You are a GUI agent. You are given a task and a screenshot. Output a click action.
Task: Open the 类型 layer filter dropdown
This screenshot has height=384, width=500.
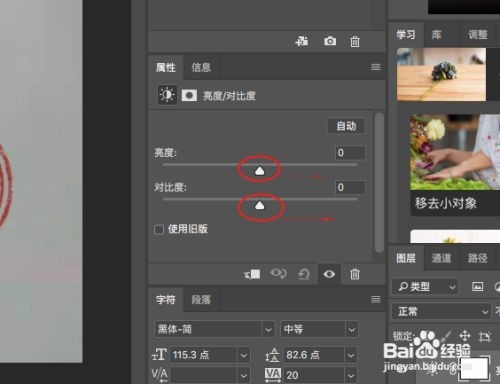(425, 286)
